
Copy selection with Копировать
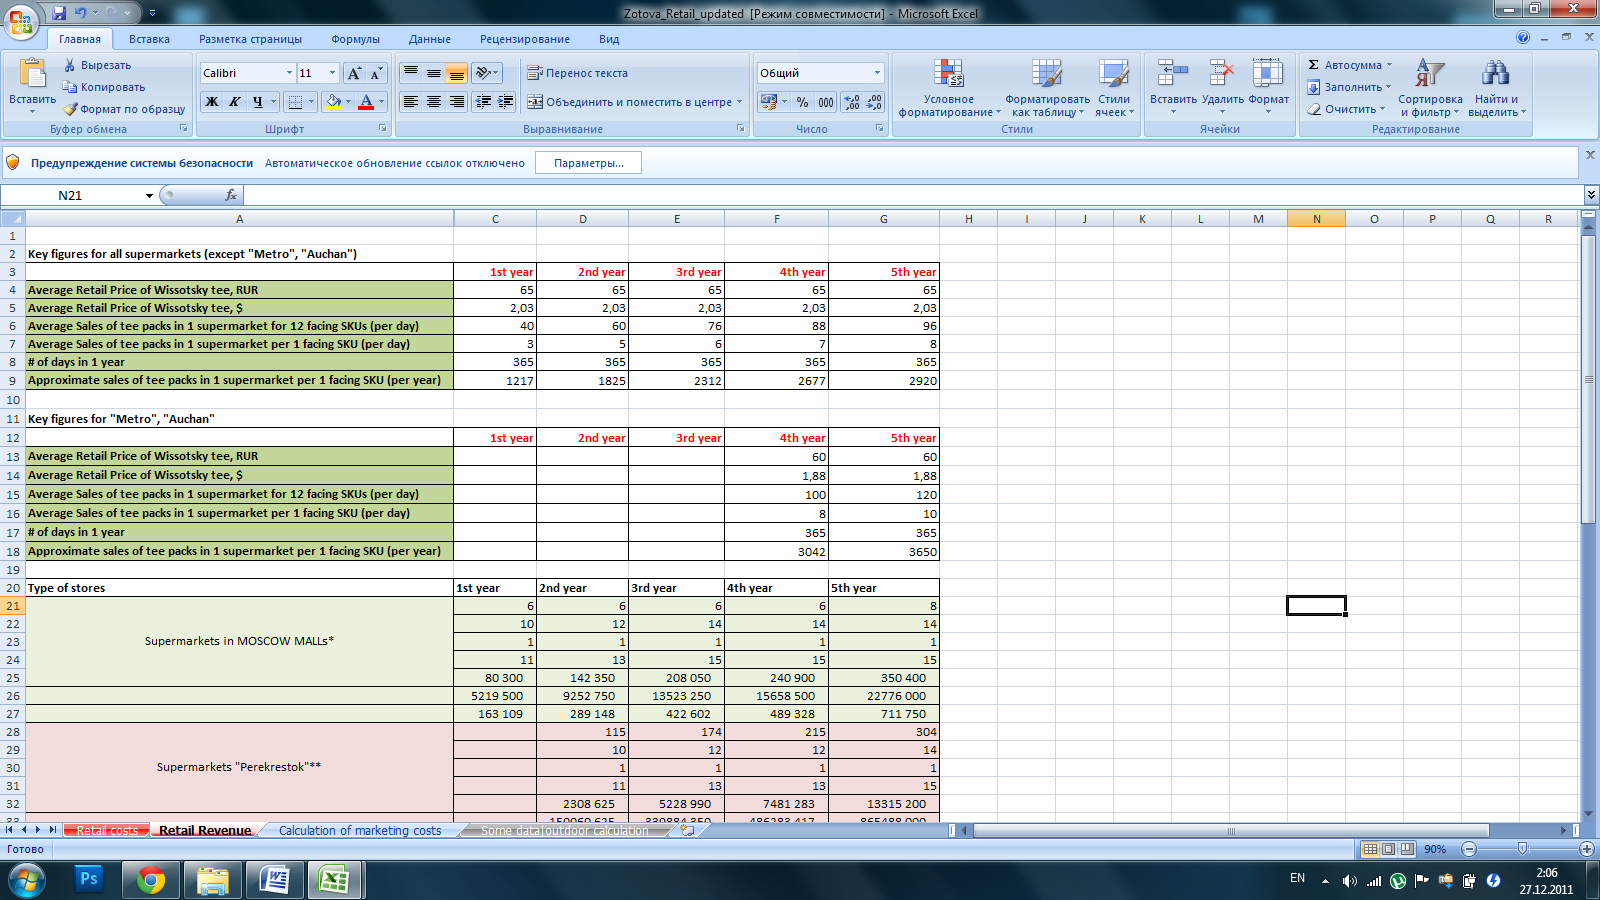click(x=104, y=87)
